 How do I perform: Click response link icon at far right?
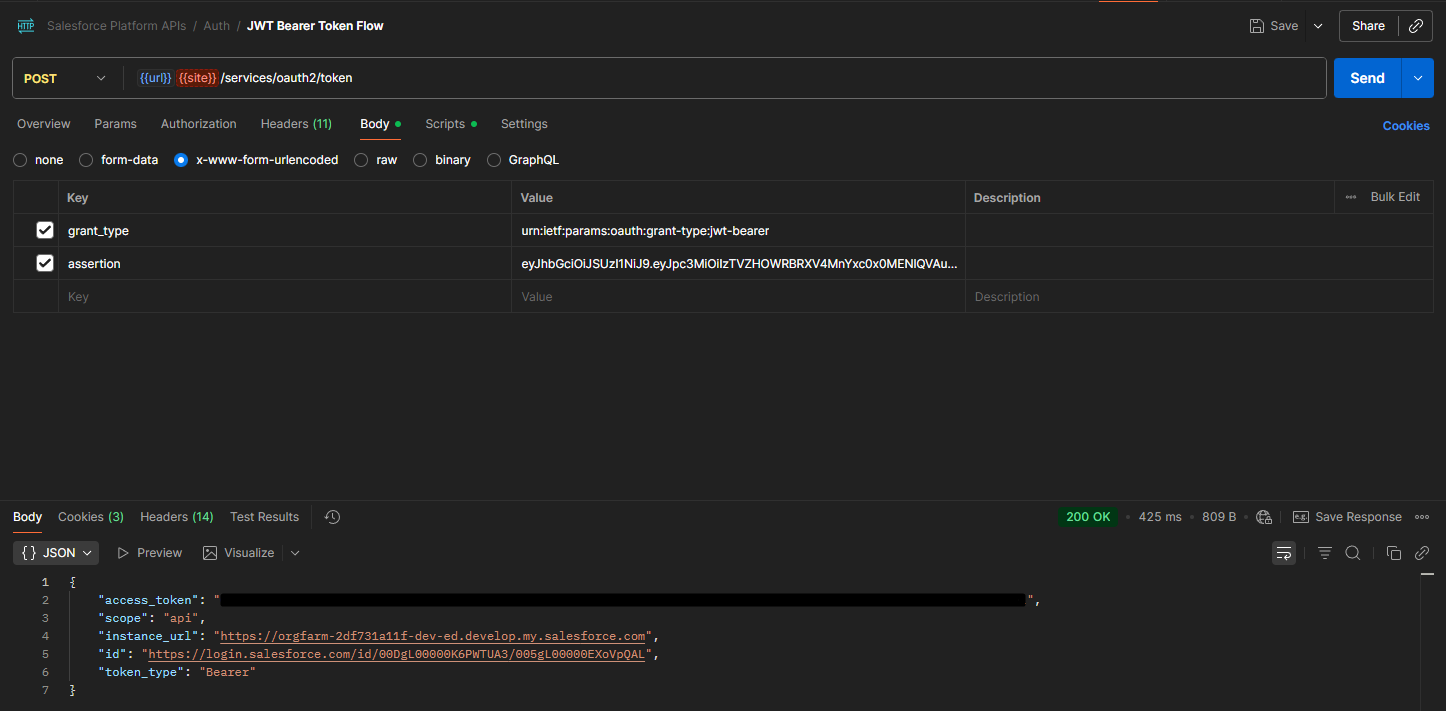point(1422,553)
